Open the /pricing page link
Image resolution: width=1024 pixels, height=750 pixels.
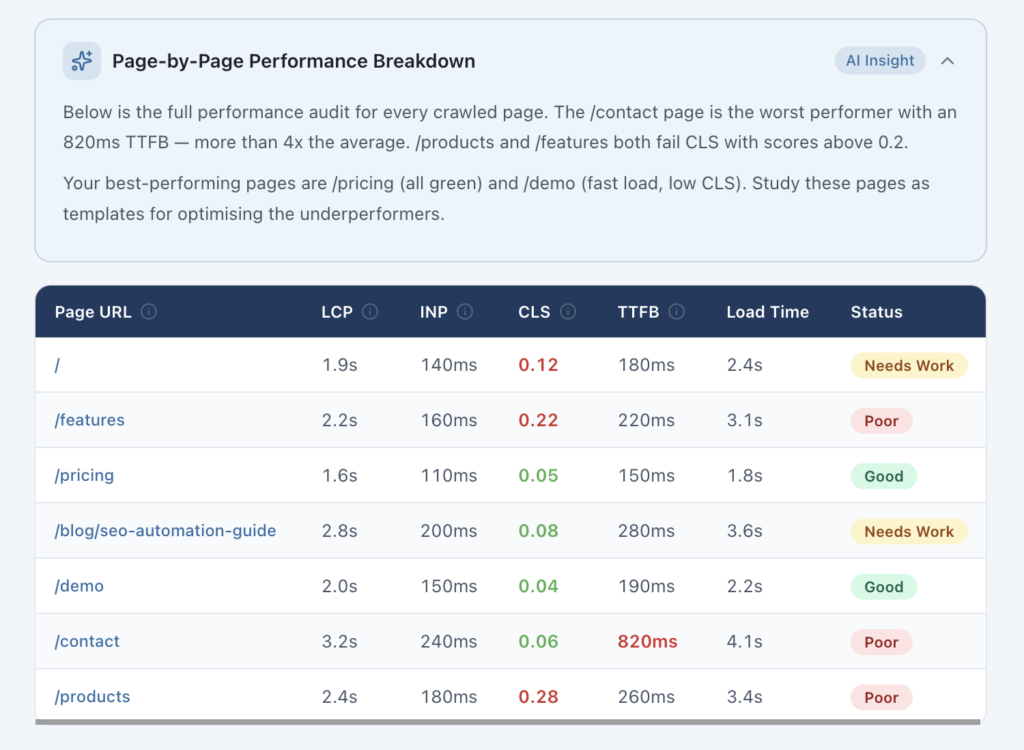pos(84,475)
